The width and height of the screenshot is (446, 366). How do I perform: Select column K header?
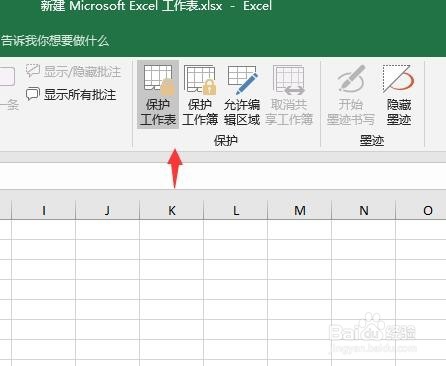pos(171,210)
